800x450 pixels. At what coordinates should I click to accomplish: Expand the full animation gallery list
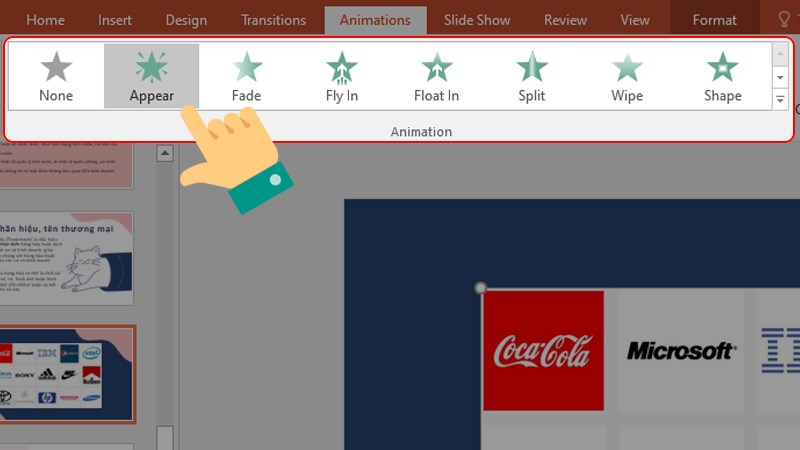[780, 99]
